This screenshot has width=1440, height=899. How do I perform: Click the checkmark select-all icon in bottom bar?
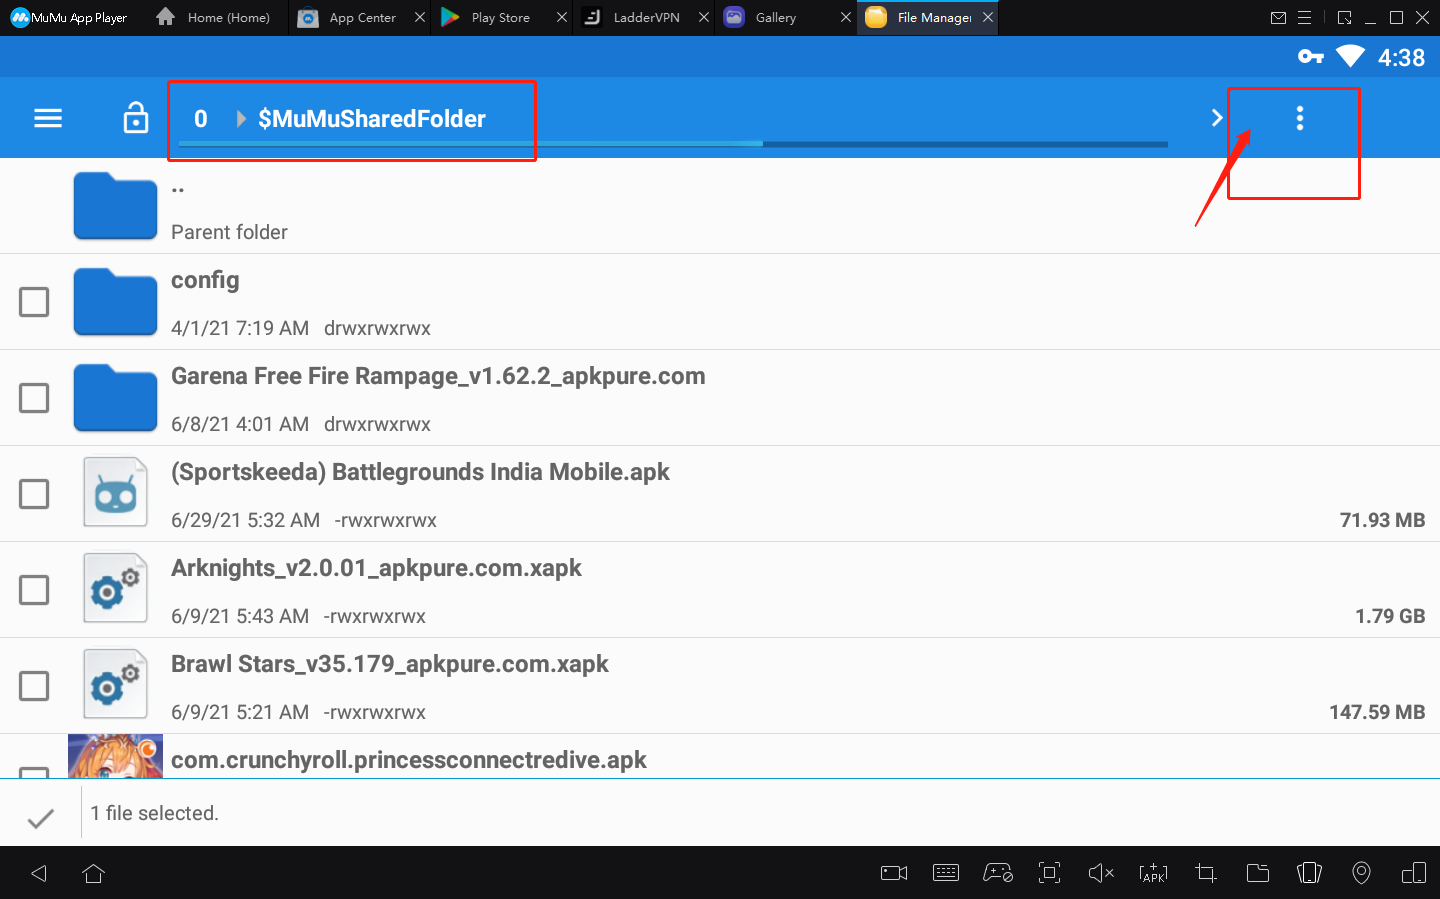41,819
